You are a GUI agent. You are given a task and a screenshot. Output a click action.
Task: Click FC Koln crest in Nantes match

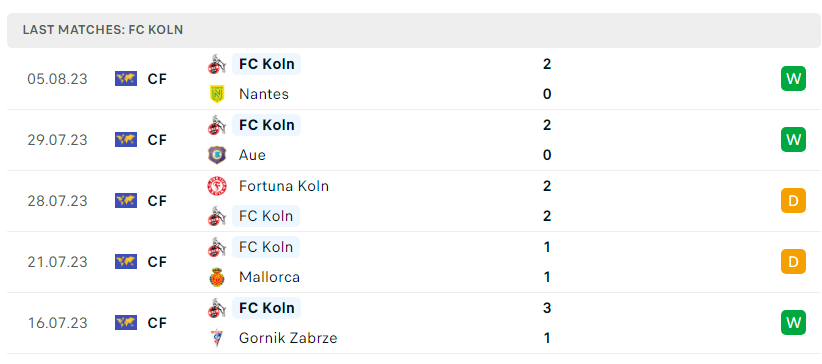tap(217, 65)
